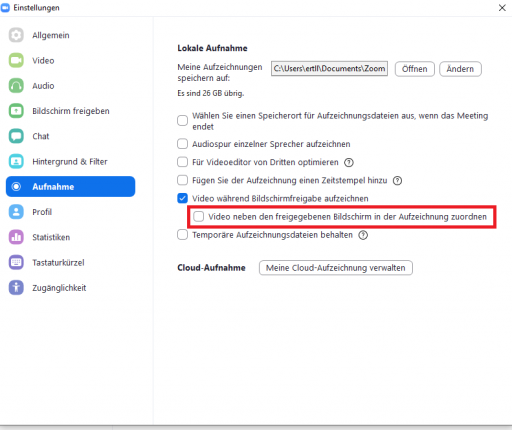Open the Audio headphones icon
The height and width of the screenshot is (430, 512).
(x=16, y=86)
